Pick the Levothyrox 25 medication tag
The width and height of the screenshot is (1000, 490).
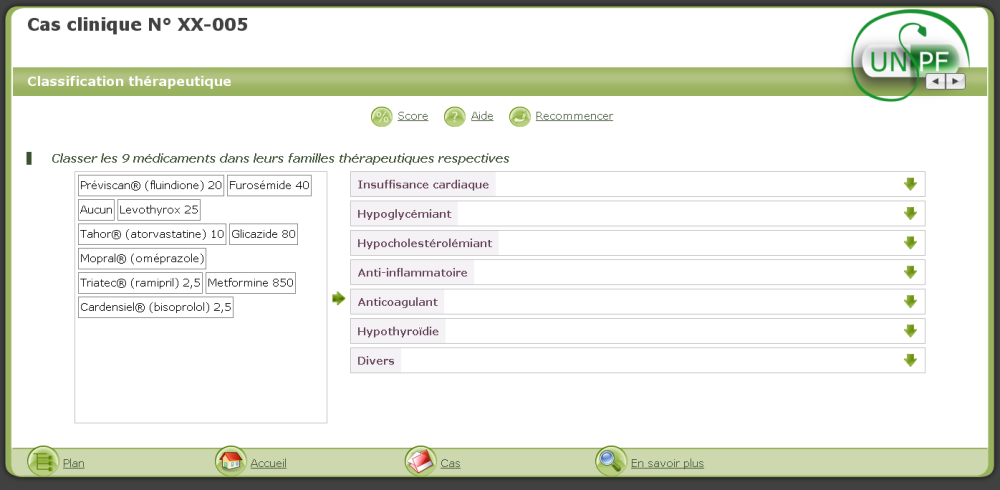click(159, 210)
